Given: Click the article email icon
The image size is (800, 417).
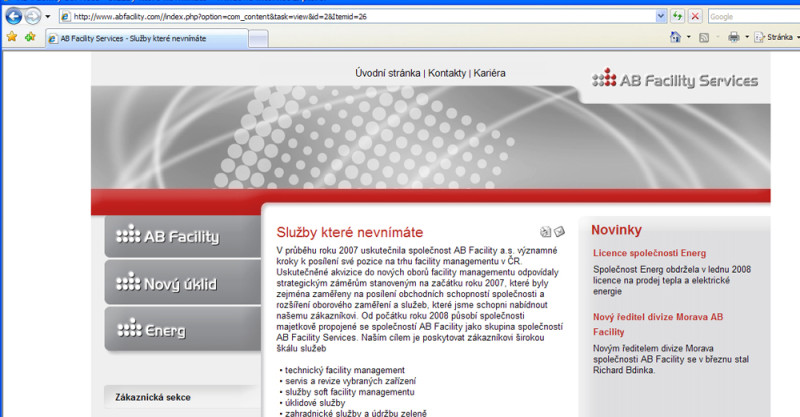Looking at the screenshot, I should point(560,232).
